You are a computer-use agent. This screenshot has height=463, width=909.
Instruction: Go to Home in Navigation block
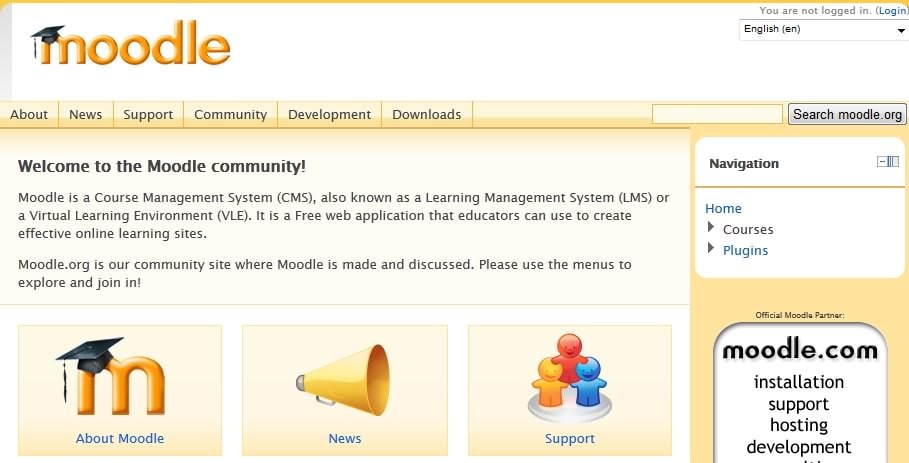tap(723, 209)
